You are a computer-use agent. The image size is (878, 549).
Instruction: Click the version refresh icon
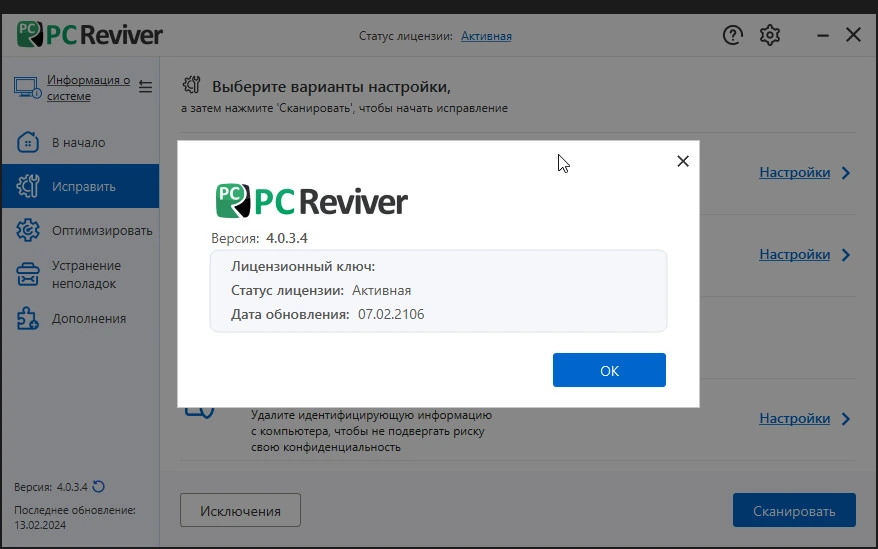(x=99, y=487)
